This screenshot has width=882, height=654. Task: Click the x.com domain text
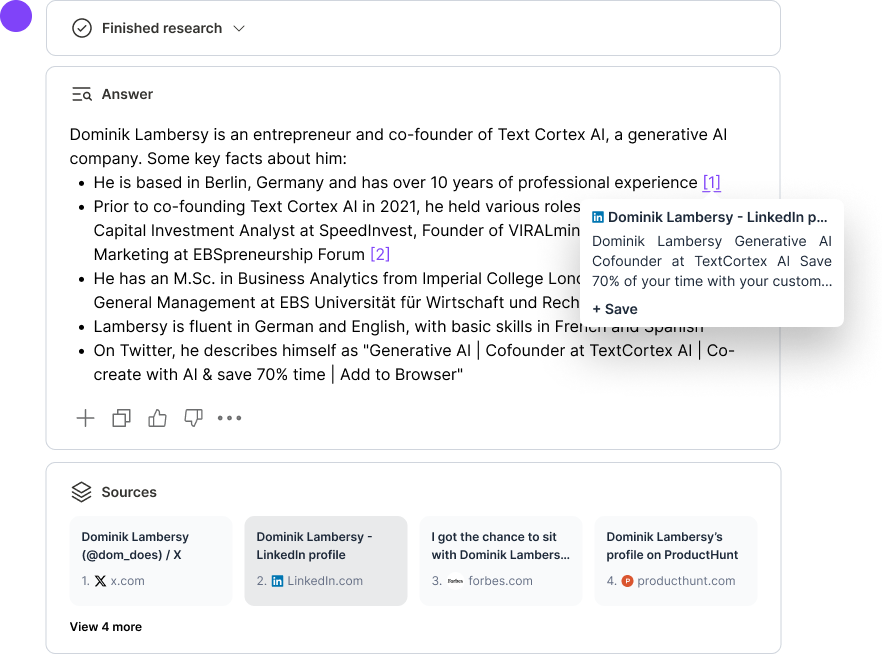click(x=128, y=581)
